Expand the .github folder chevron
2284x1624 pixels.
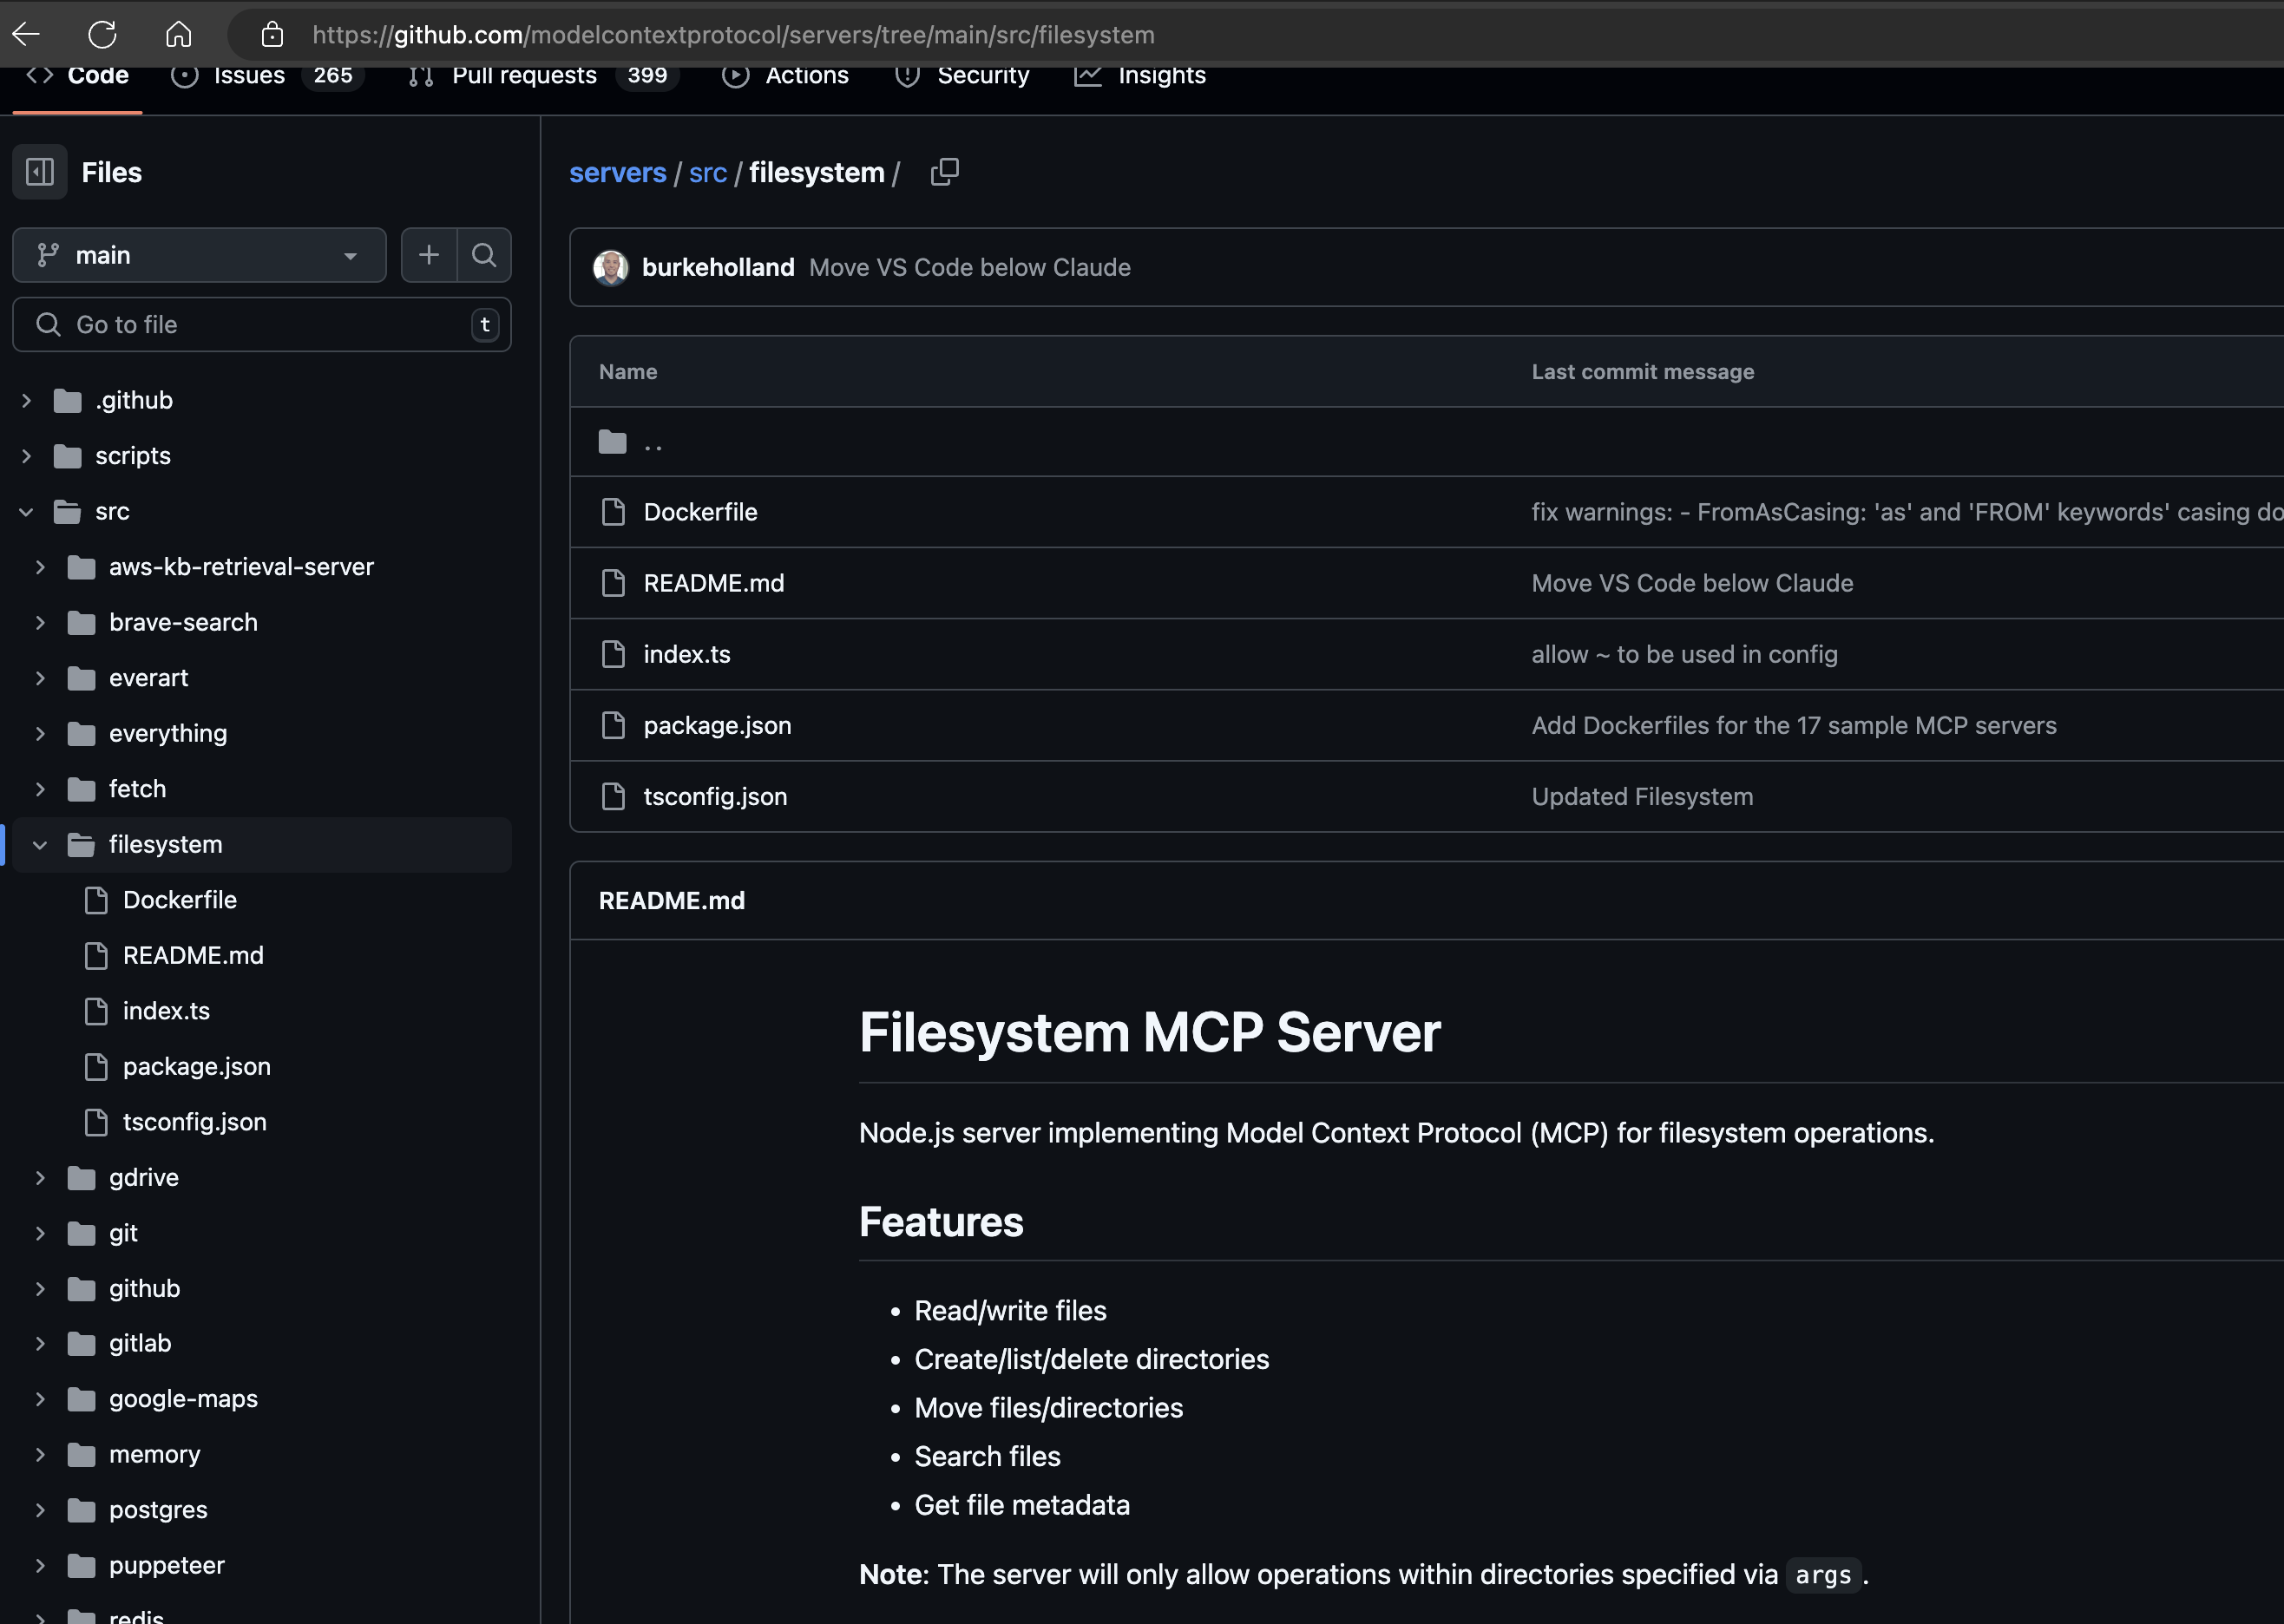pos(26,400)
